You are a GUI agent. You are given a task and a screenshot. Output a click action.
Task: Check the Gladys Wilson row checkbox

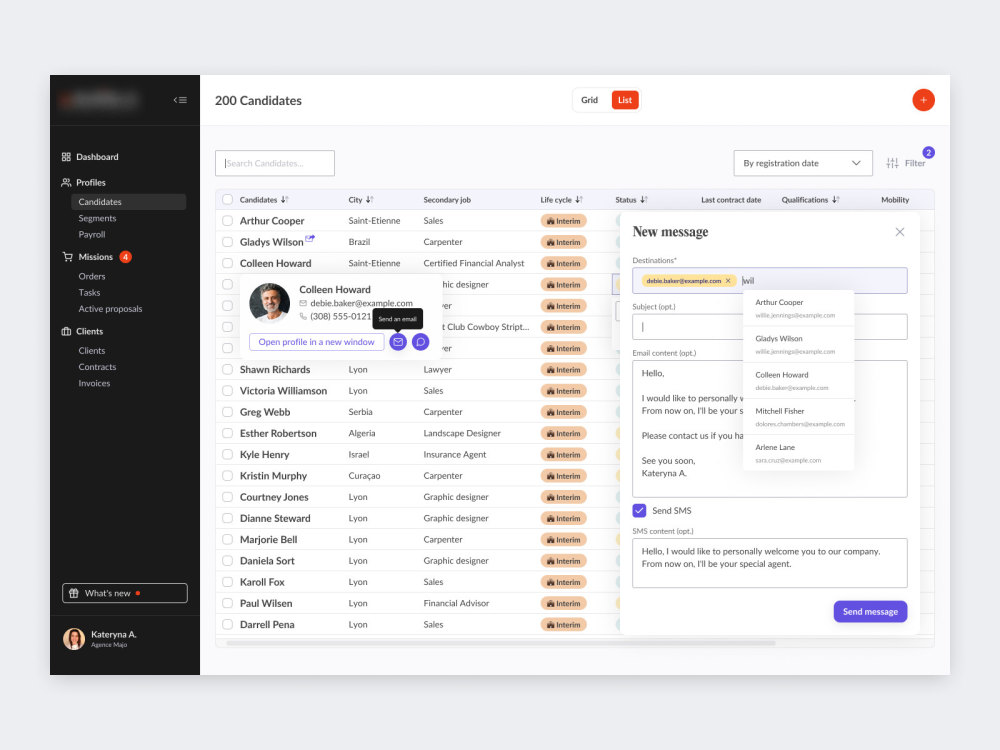[228, 242]
